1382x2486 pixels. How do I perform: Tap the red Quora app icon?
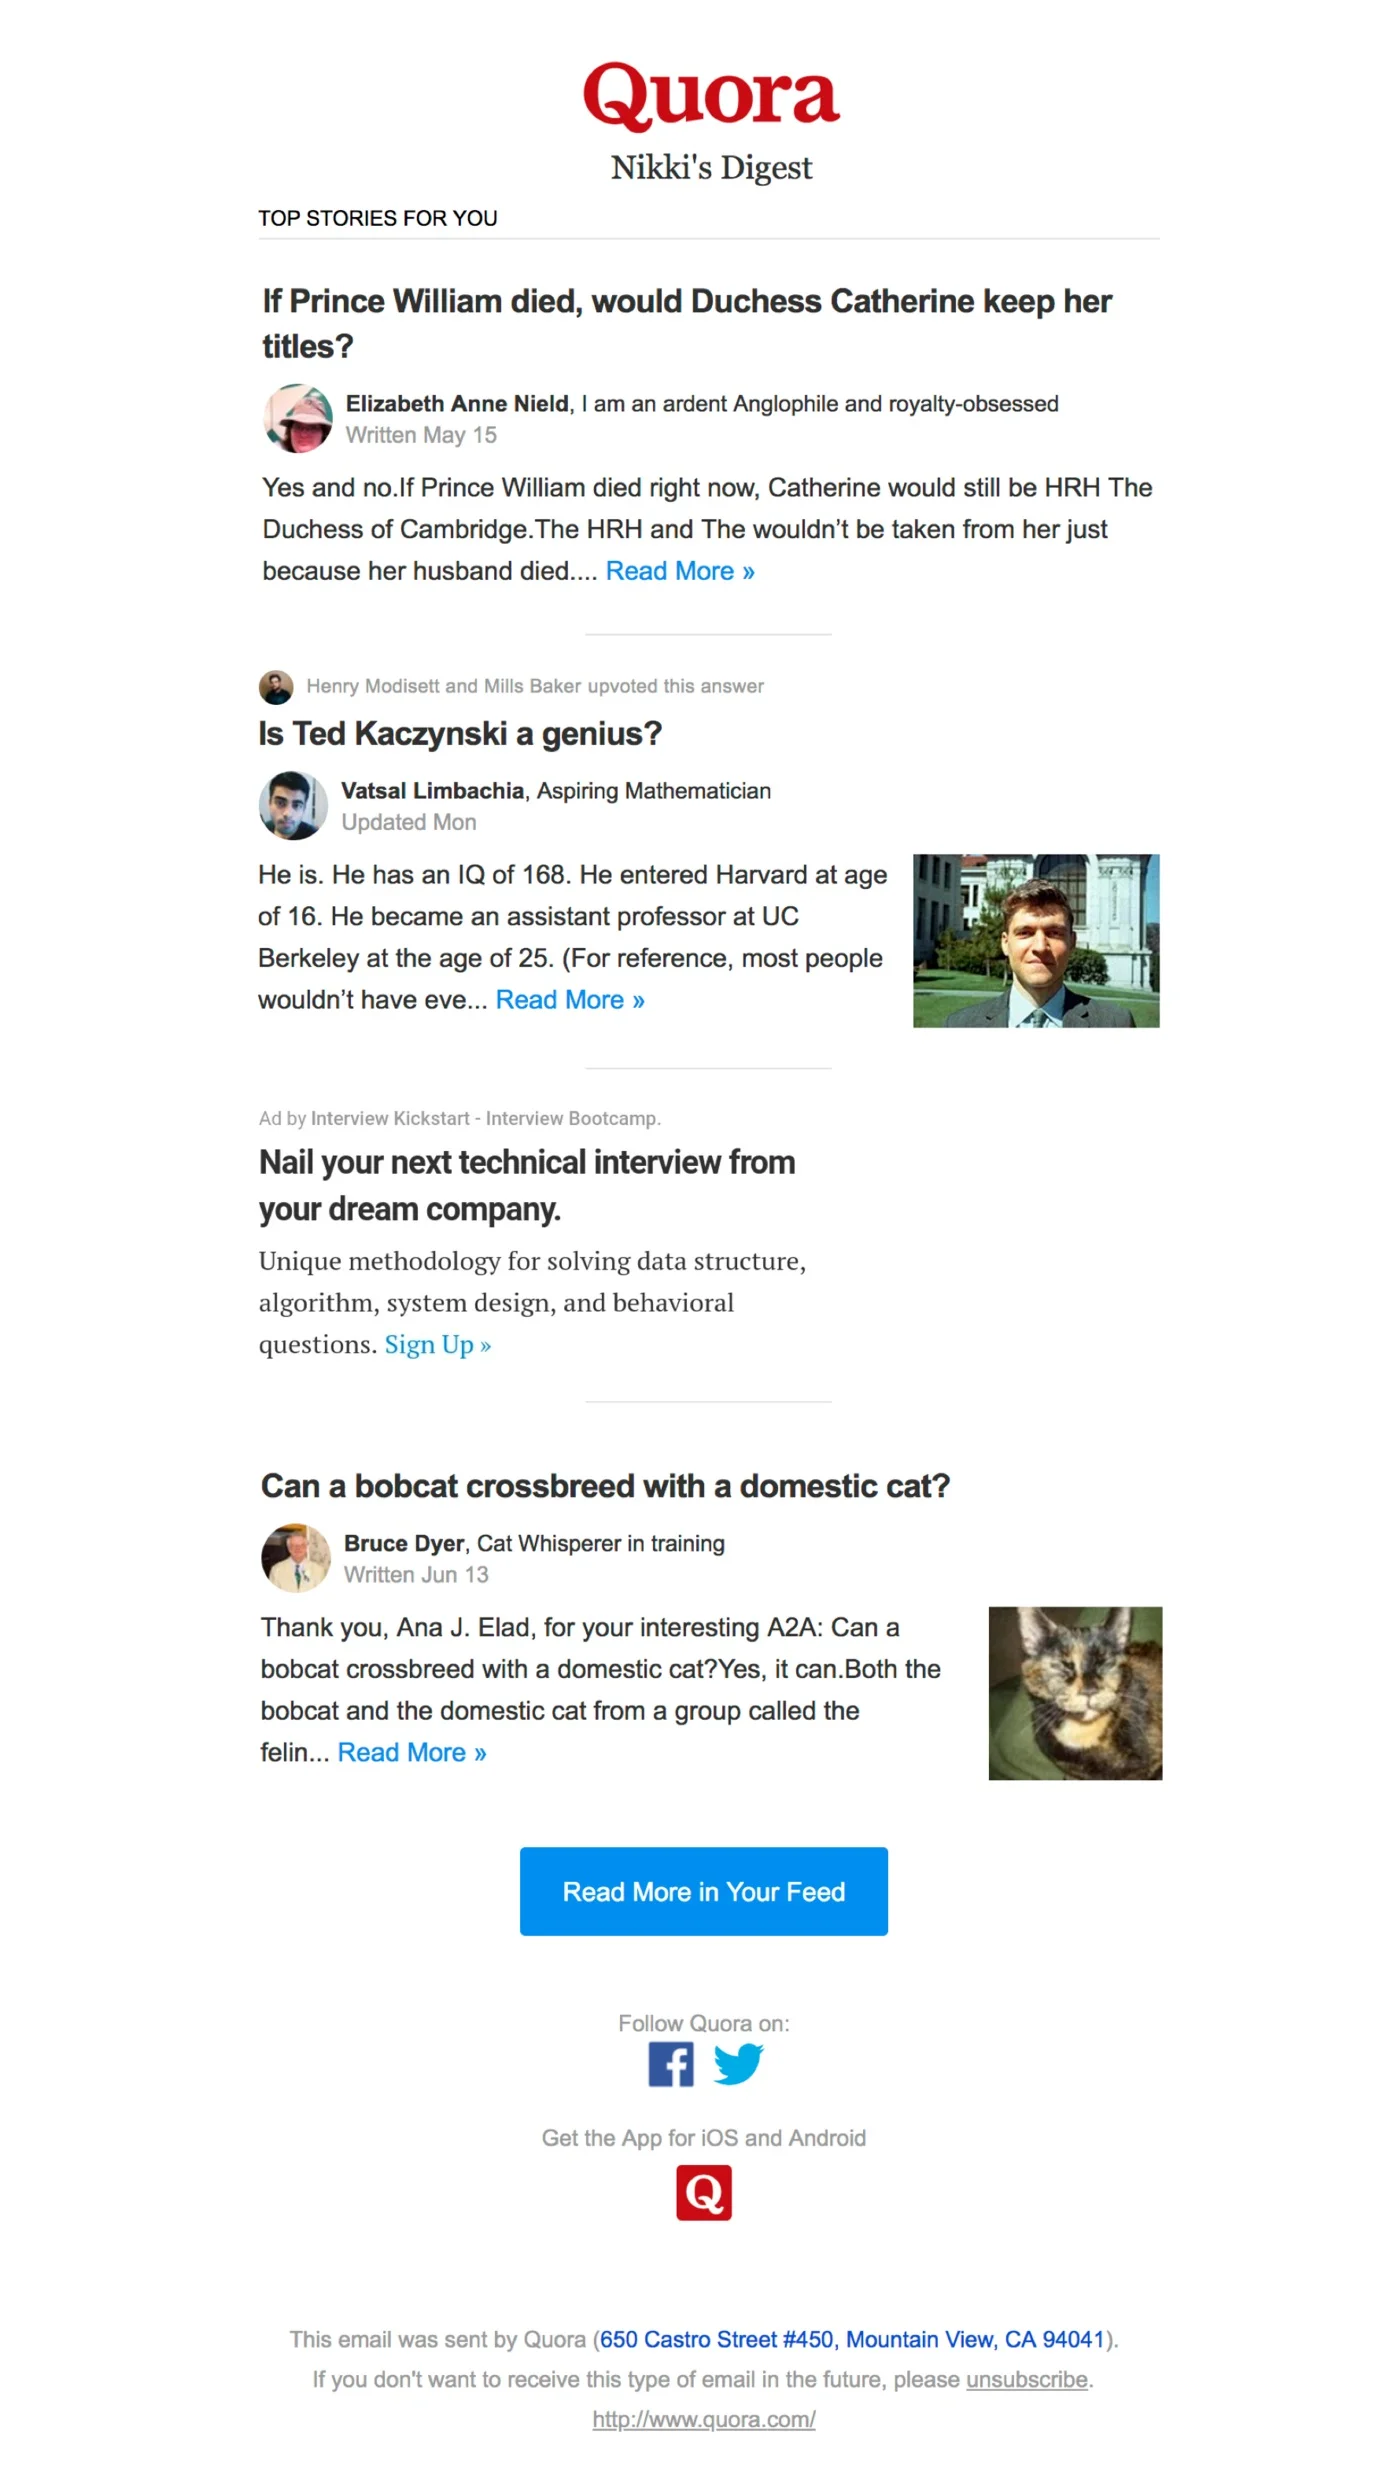click(x=704, y=2193)
